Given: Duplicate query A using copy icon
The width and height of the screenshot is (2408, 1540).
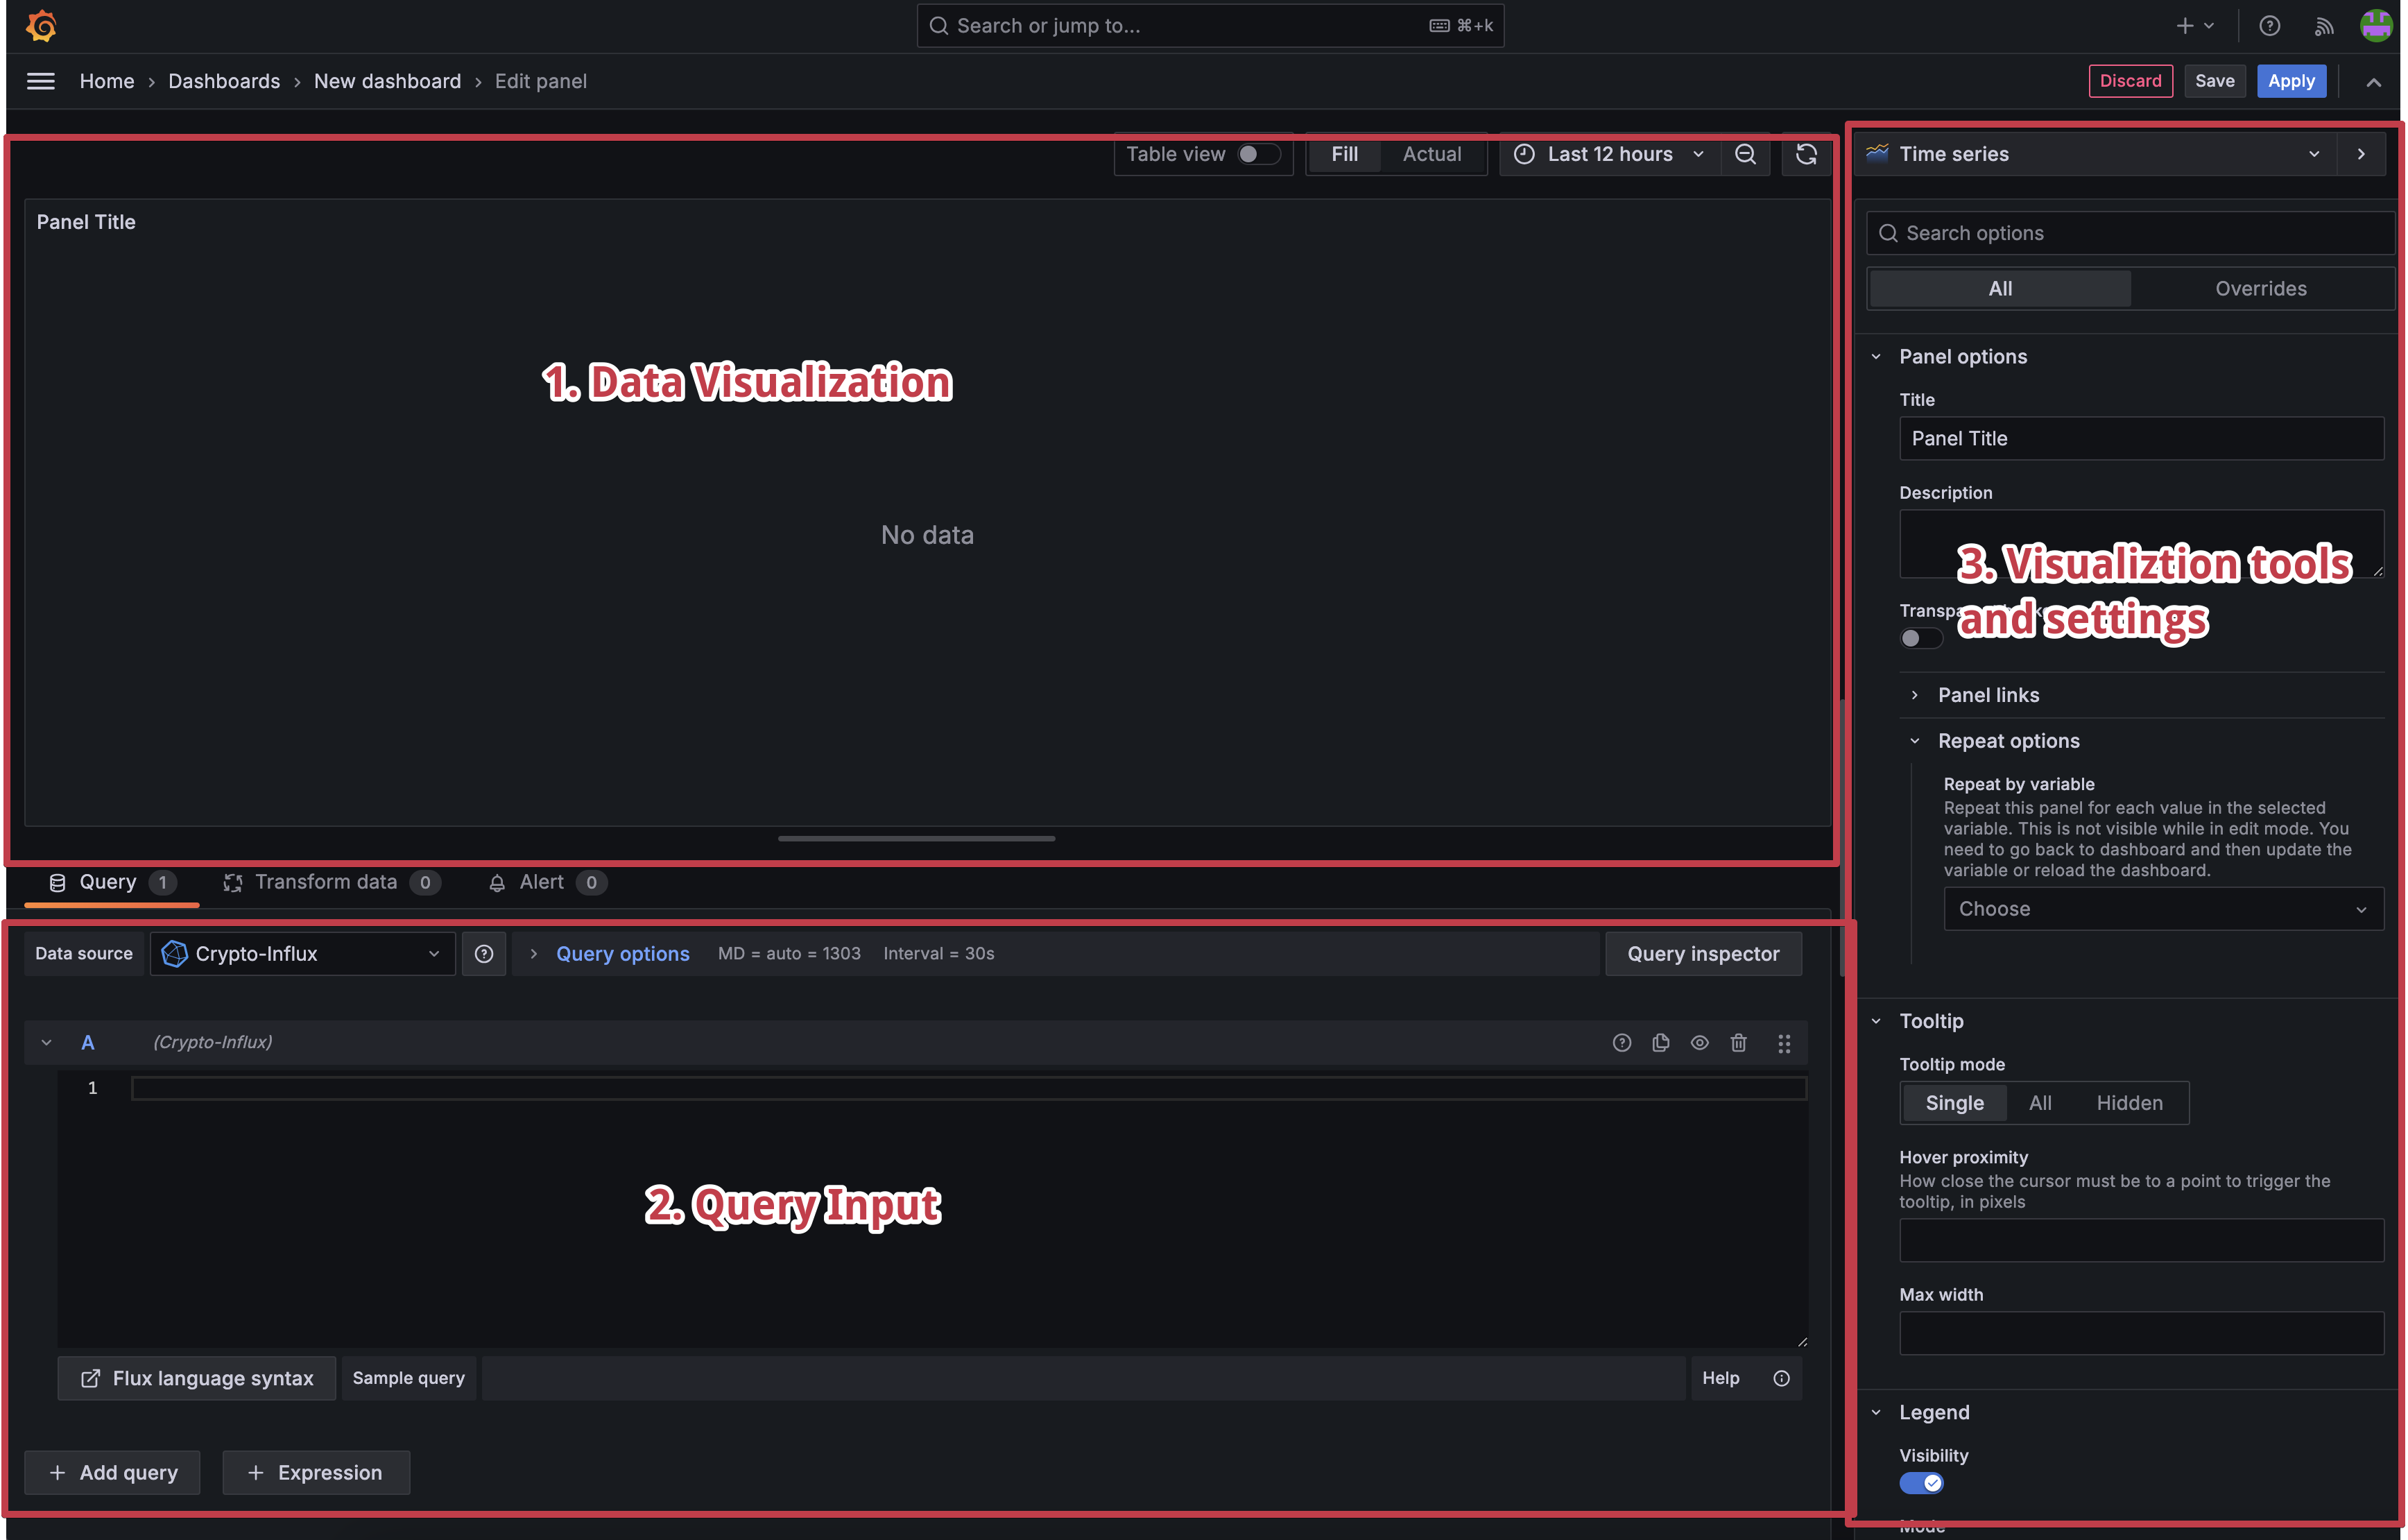Looking at the screenshot, I should [1661, 1043].
